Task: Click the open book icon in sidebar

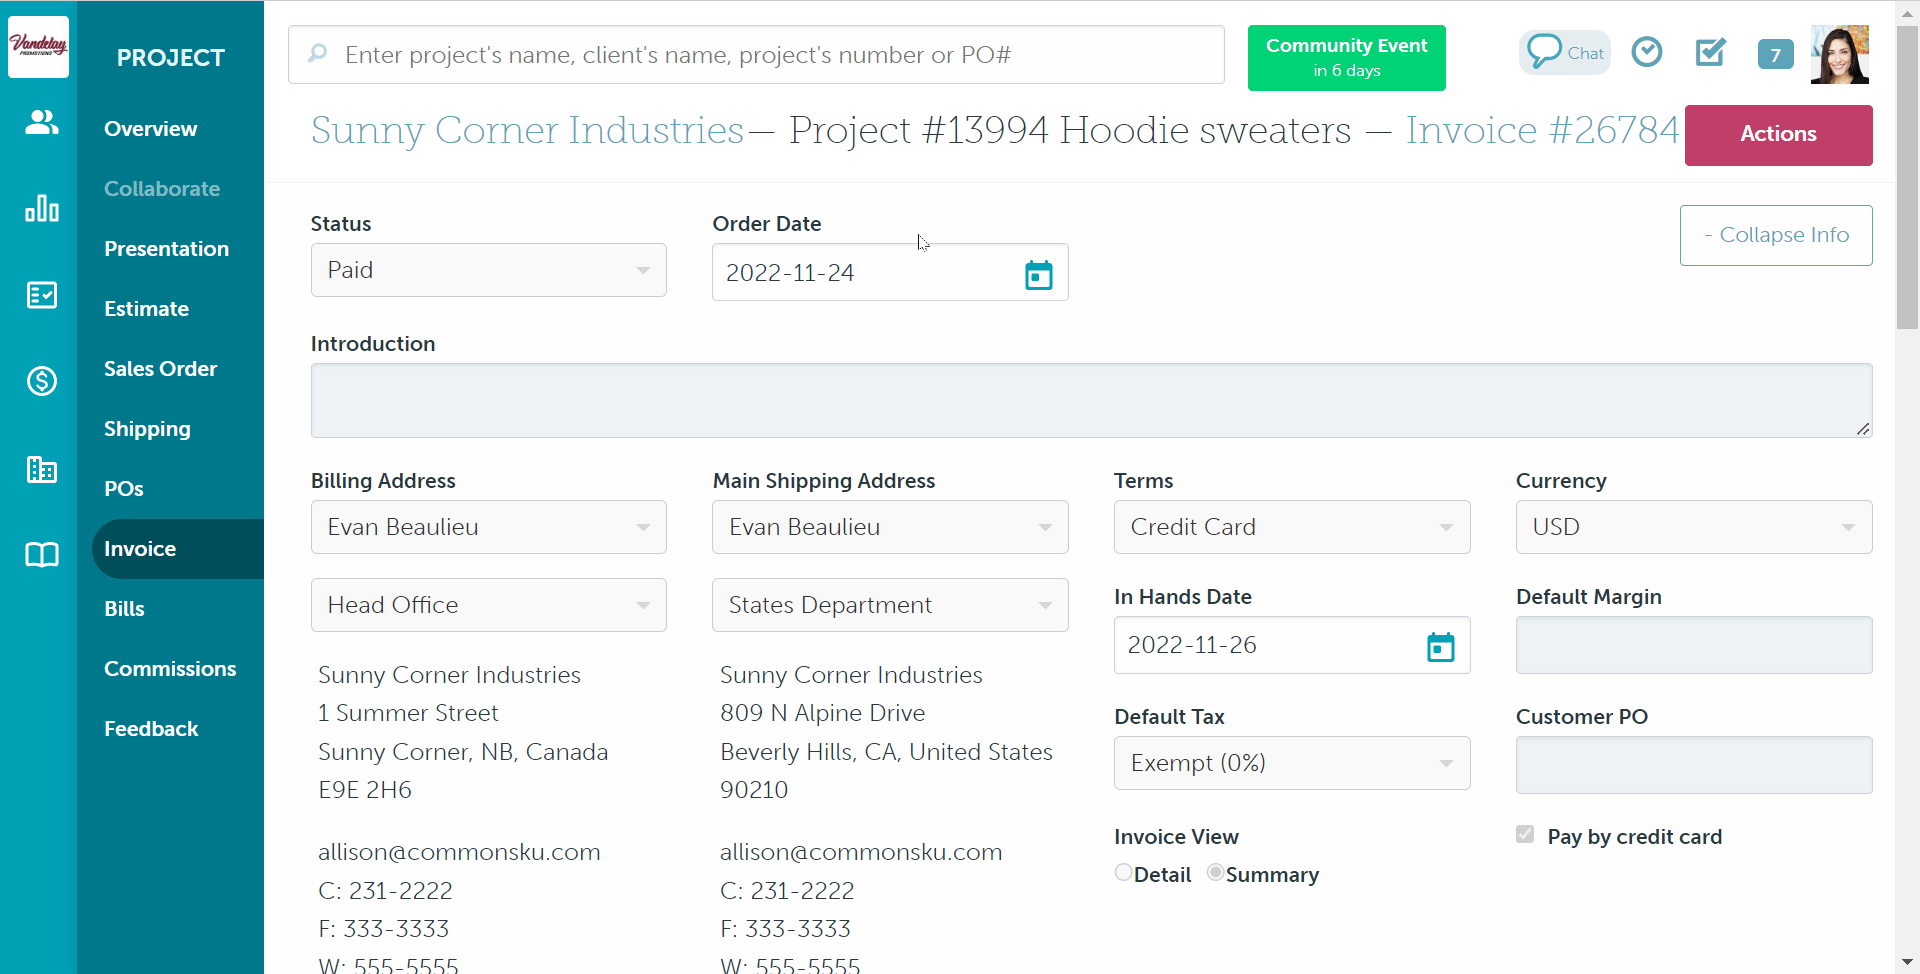Action: point(41,555)
